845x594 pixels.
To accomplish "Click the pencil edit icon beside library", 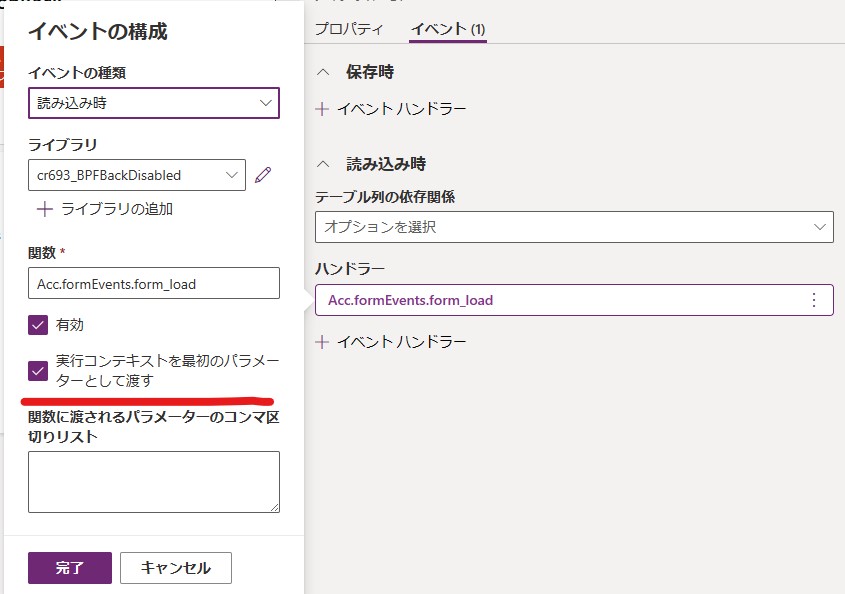I will coord(263,175).
